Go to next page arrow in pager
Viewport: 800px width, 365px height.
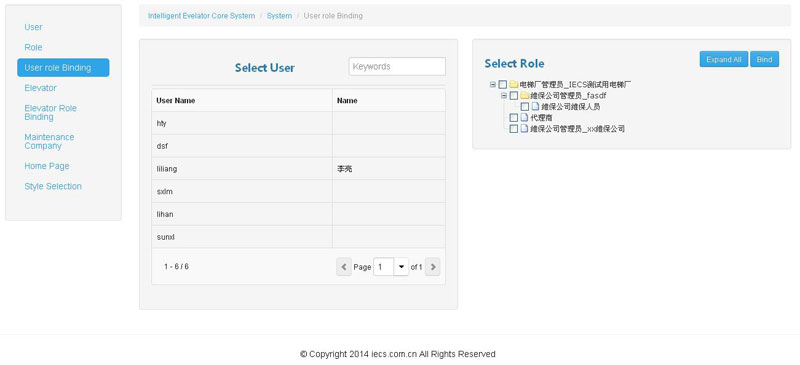click(x=433, y=266)
